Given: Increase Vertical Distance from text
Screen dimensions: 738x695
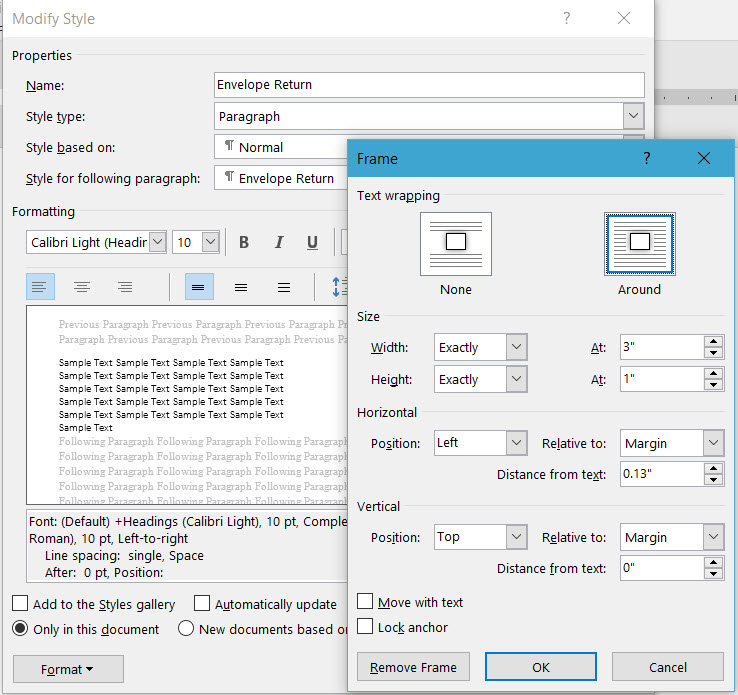Looking at the screenshot, I should 714,563.
